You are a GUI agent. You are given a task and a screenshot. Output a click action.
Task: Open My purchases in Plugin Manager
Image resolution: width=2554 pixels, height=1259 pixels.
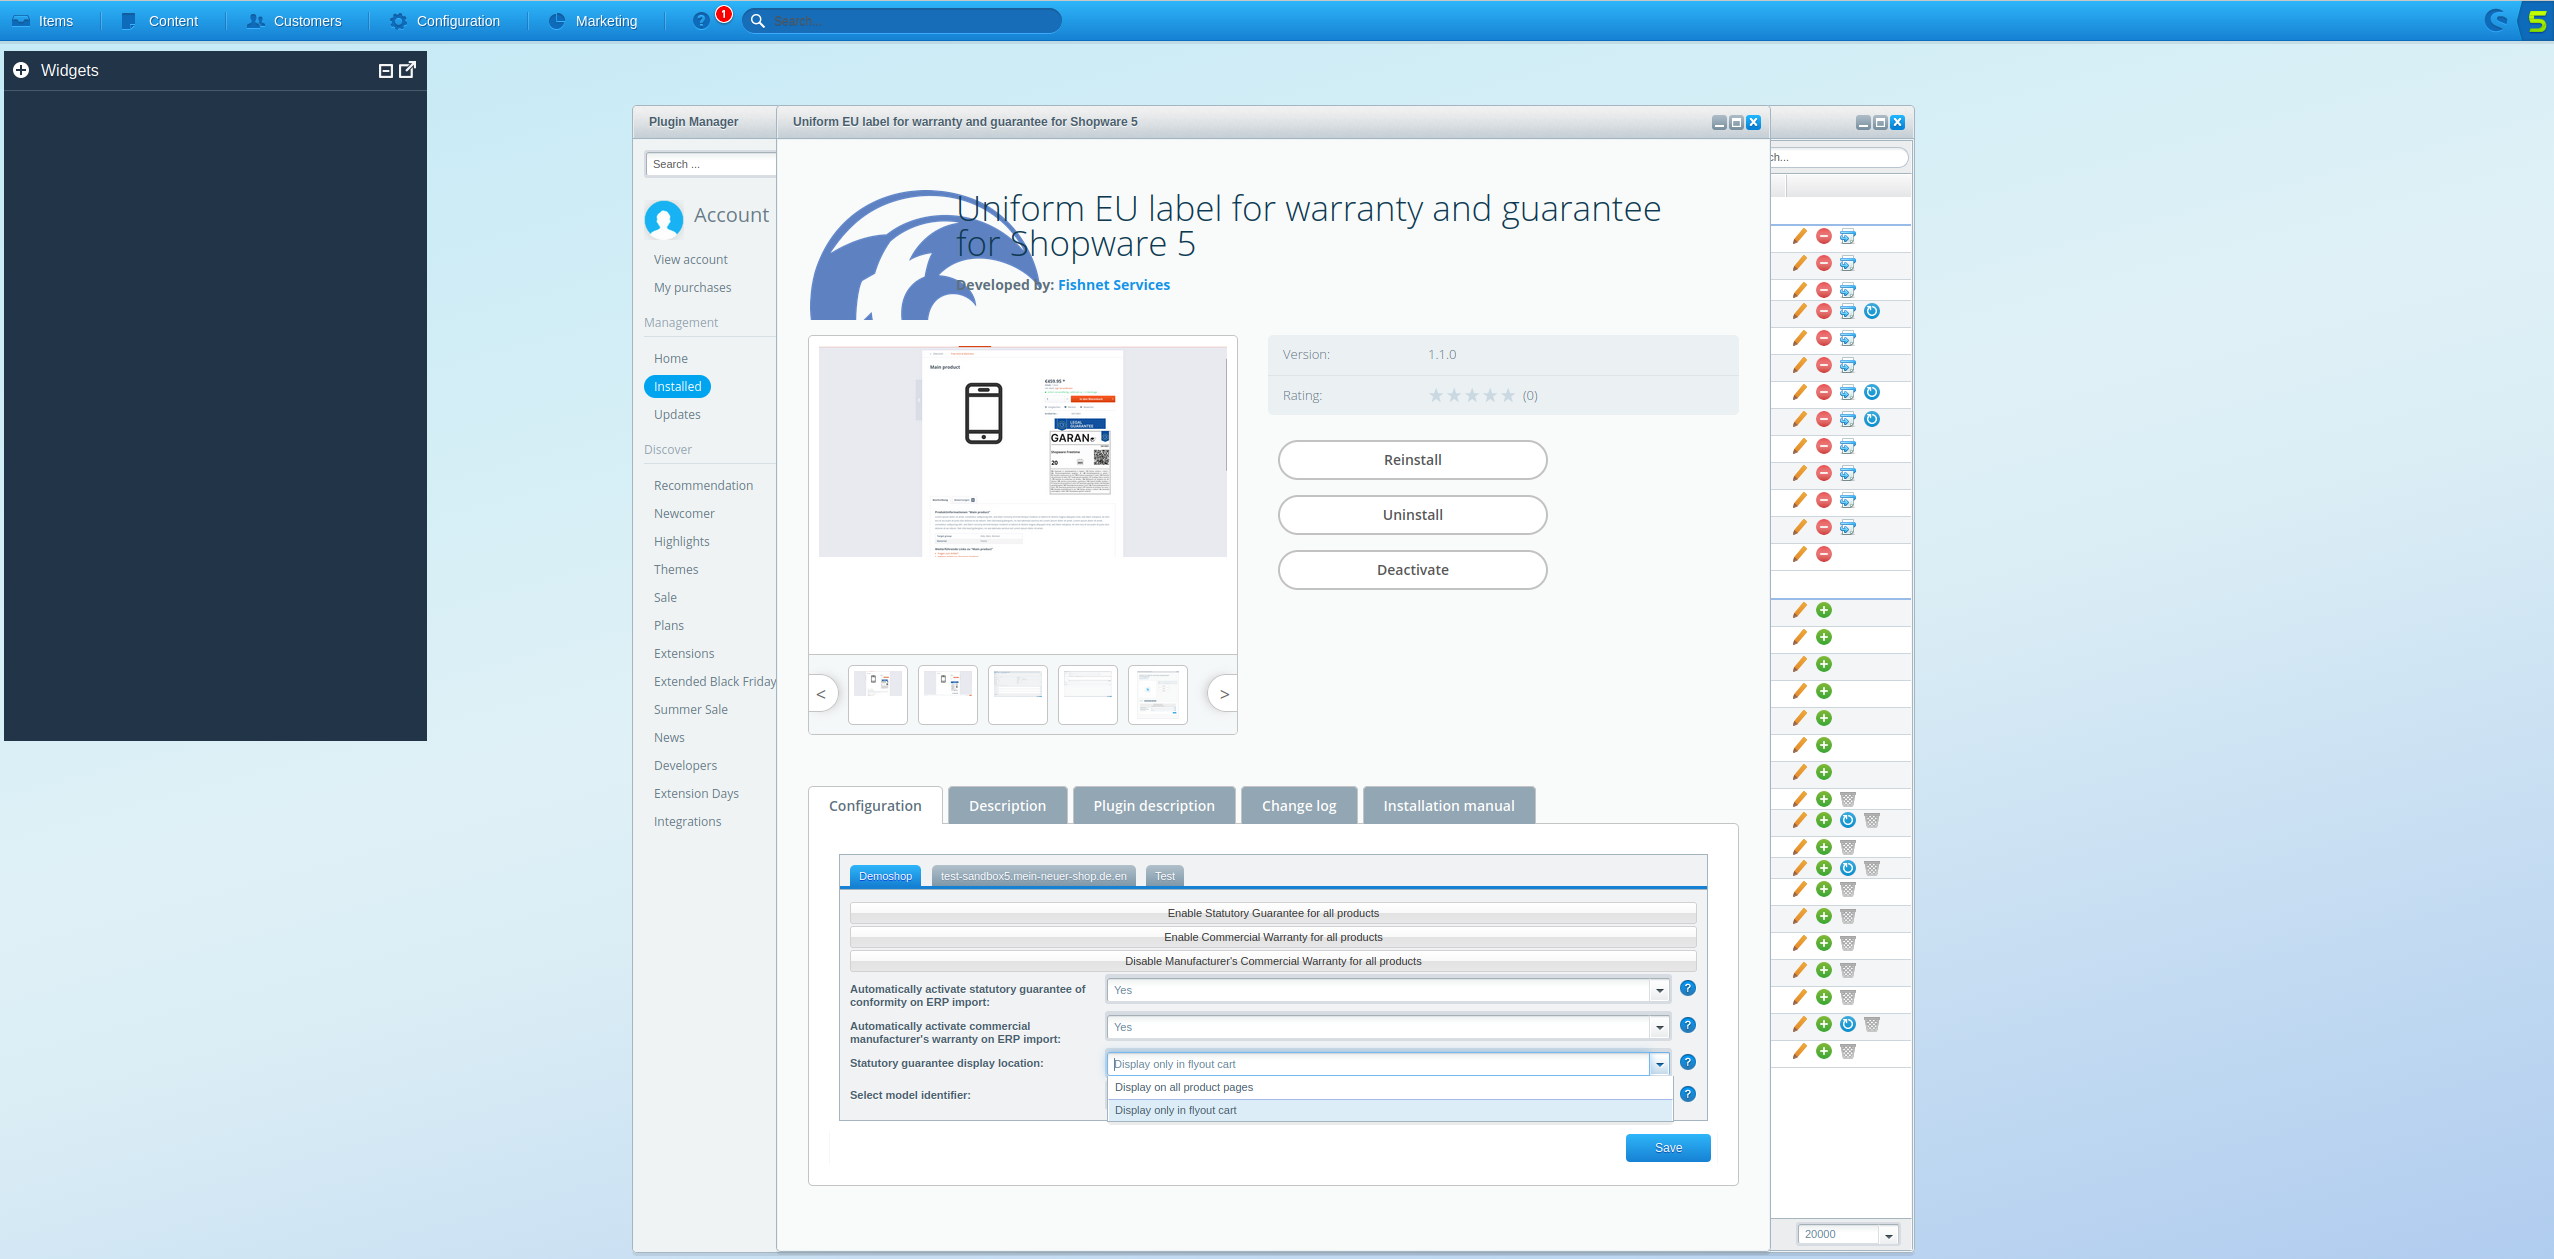pyautogui.click(x=693, y=288)
